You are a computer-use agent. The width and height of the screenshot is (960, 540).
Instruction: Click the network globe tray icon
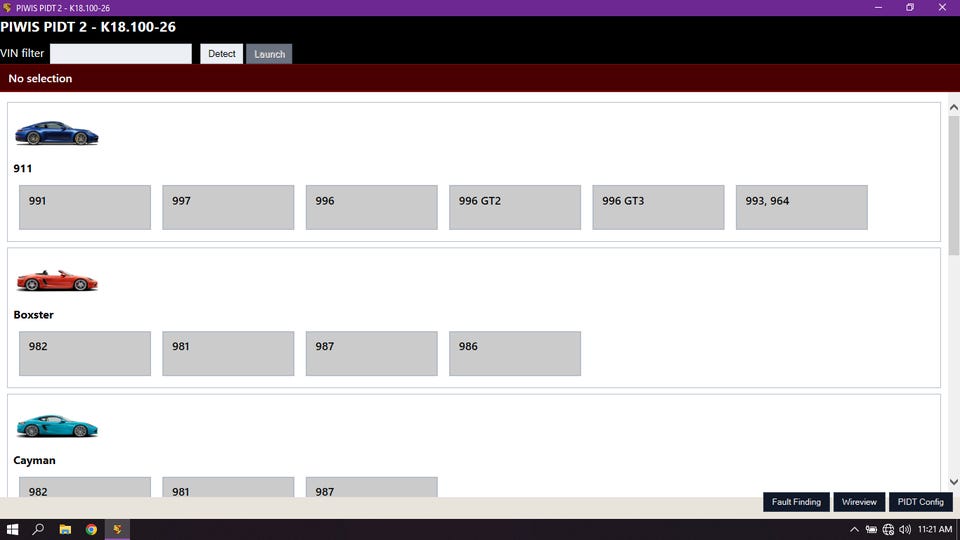(x=888, y=530)
